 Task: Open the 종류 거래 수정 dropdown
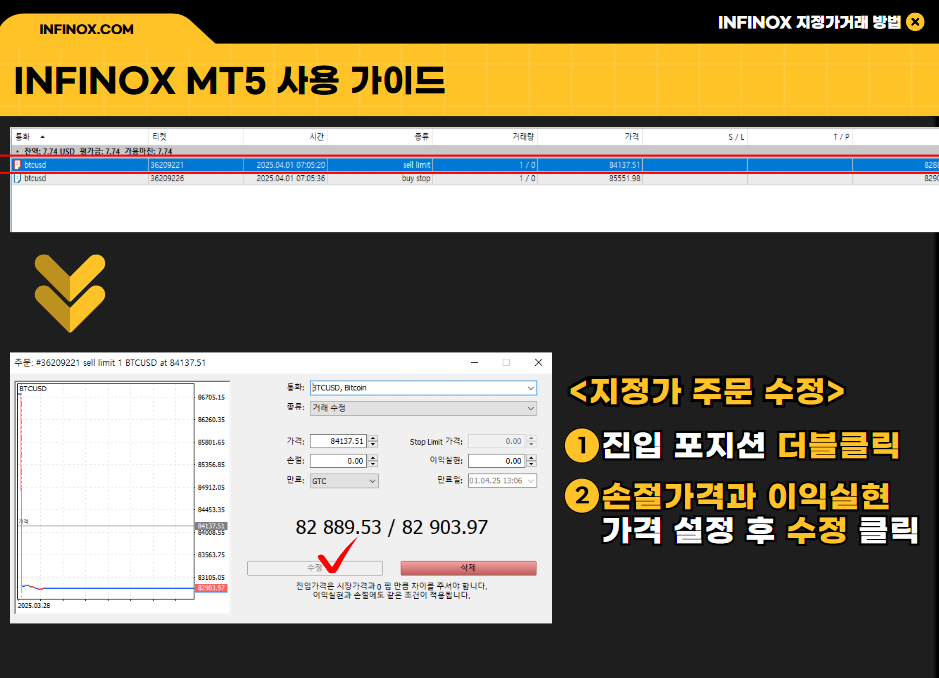(423, 408)
